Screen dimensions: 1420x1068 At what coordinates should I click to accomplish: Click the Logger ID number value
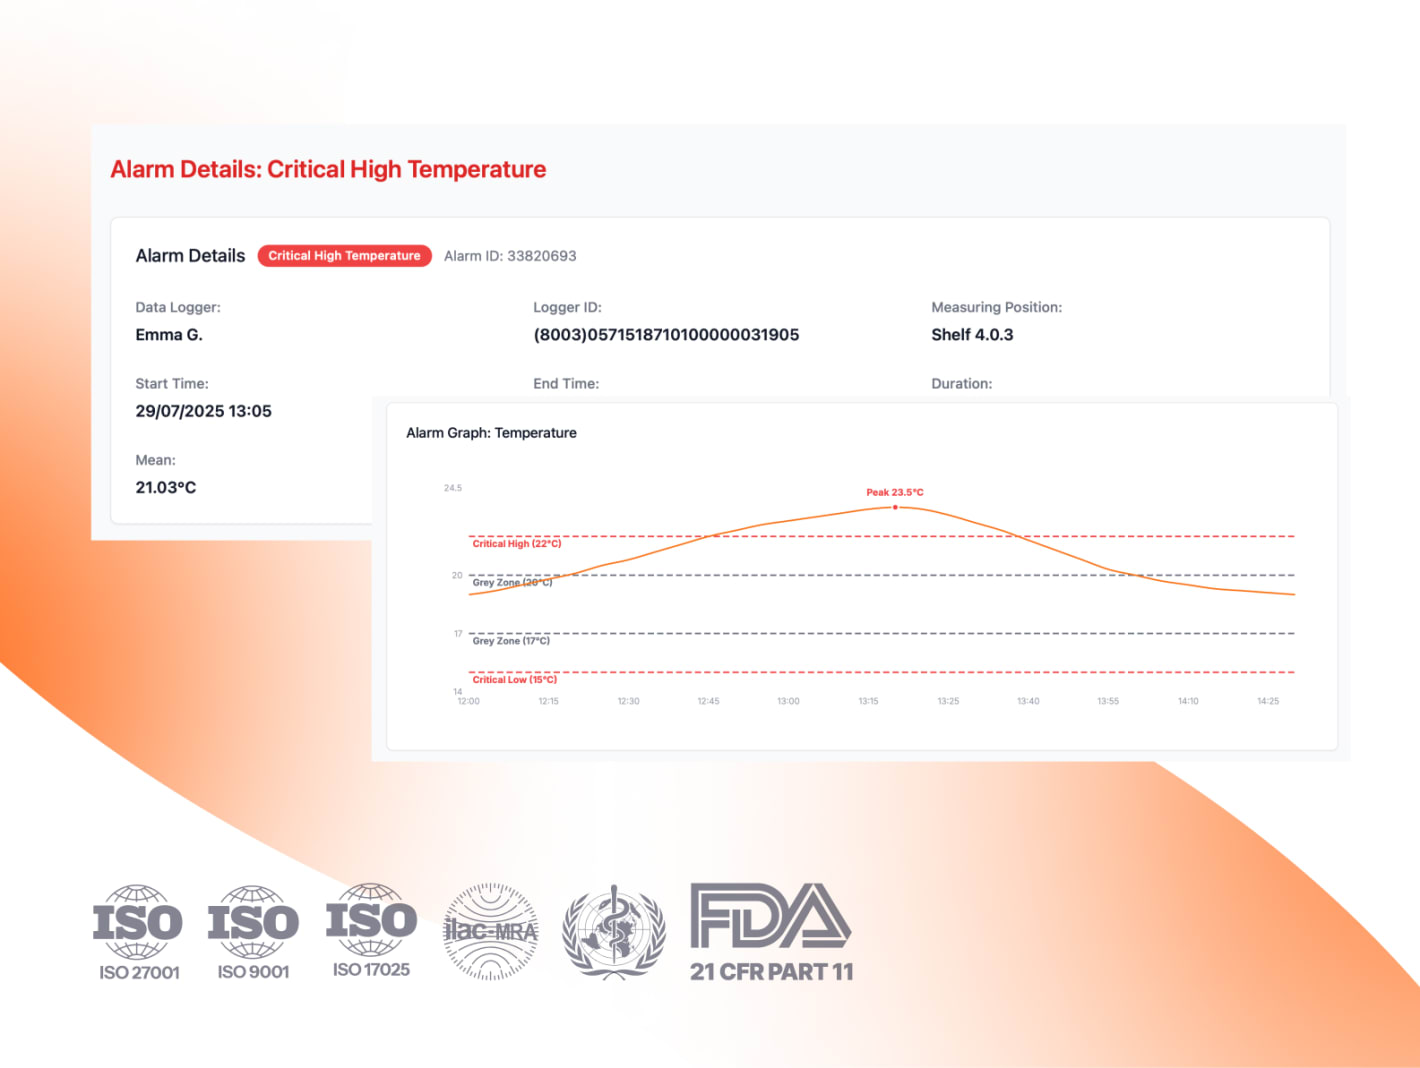(x=666, y=335)
